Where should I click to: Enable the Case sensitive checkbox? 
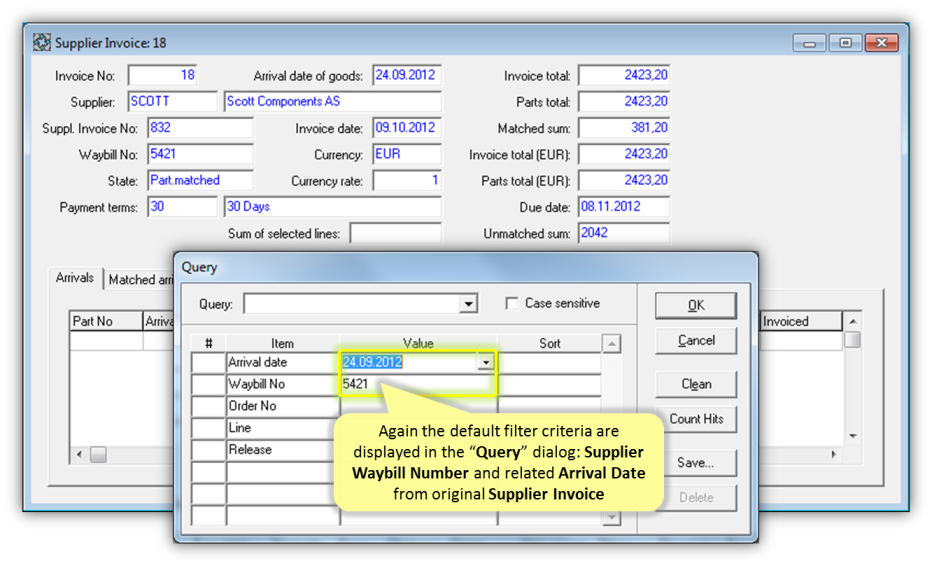pos(513,303)
